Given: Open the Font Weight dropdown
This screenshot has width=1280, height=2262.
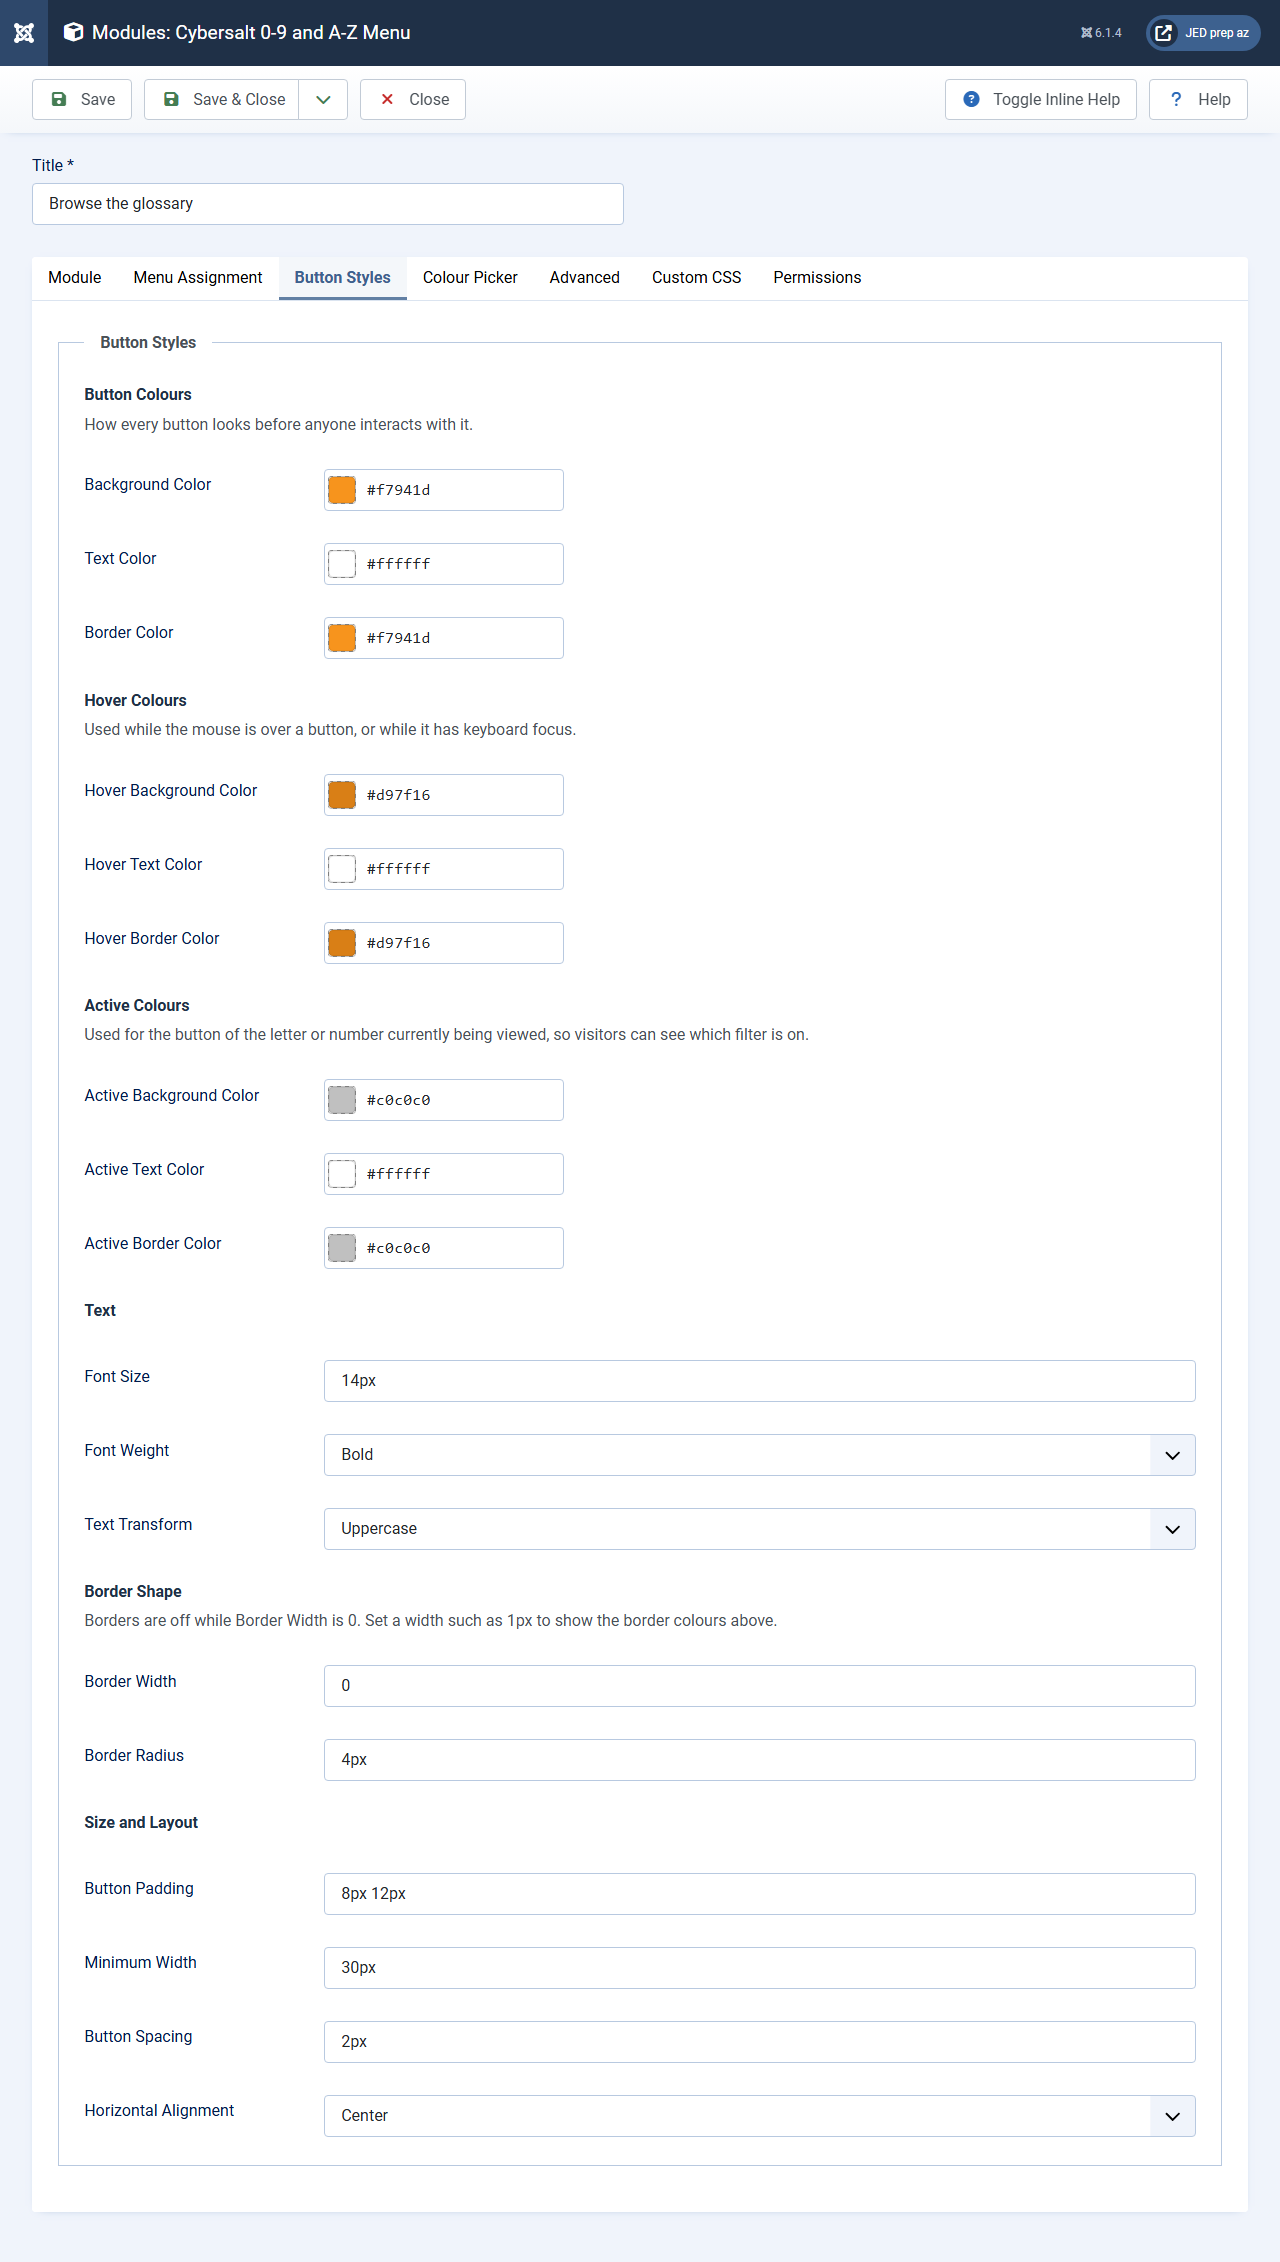Looking at the screenshot, I should coord(760,1455).
